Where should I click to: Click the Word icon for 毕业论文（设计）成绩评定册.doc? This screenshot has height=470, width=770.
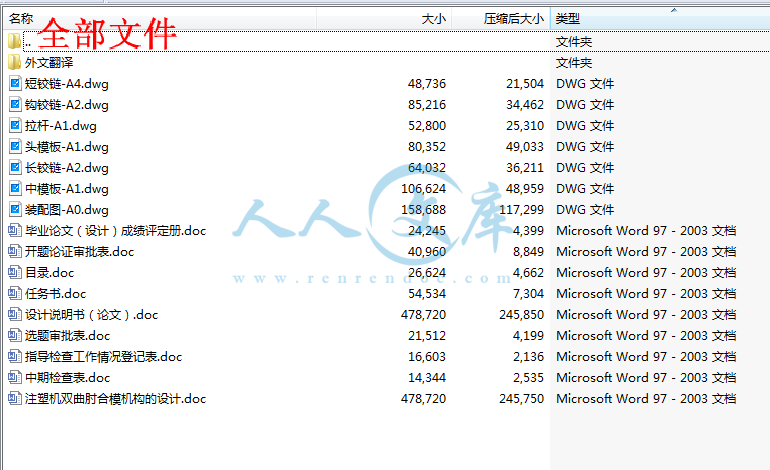(15, 230)
